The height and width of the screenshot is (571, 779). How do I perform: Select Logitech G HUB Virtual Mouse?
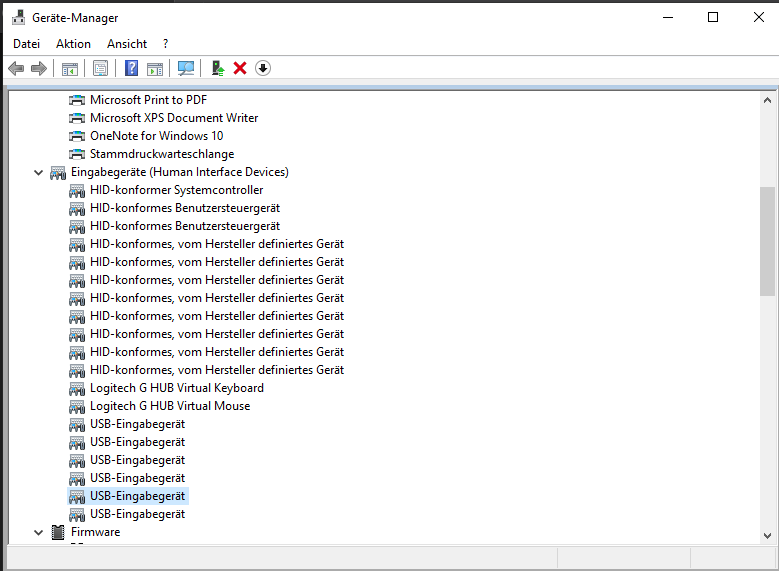[170, 406]
